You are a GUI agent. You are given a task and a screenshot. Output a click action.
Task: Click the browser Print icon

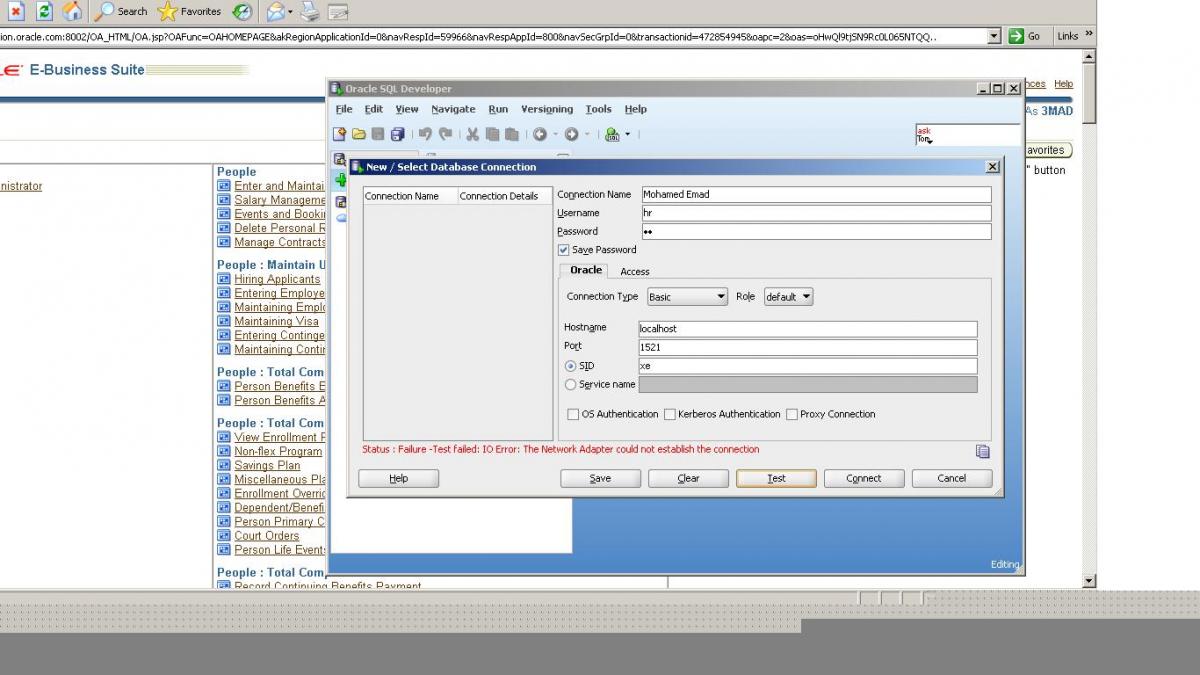point(310,12)
